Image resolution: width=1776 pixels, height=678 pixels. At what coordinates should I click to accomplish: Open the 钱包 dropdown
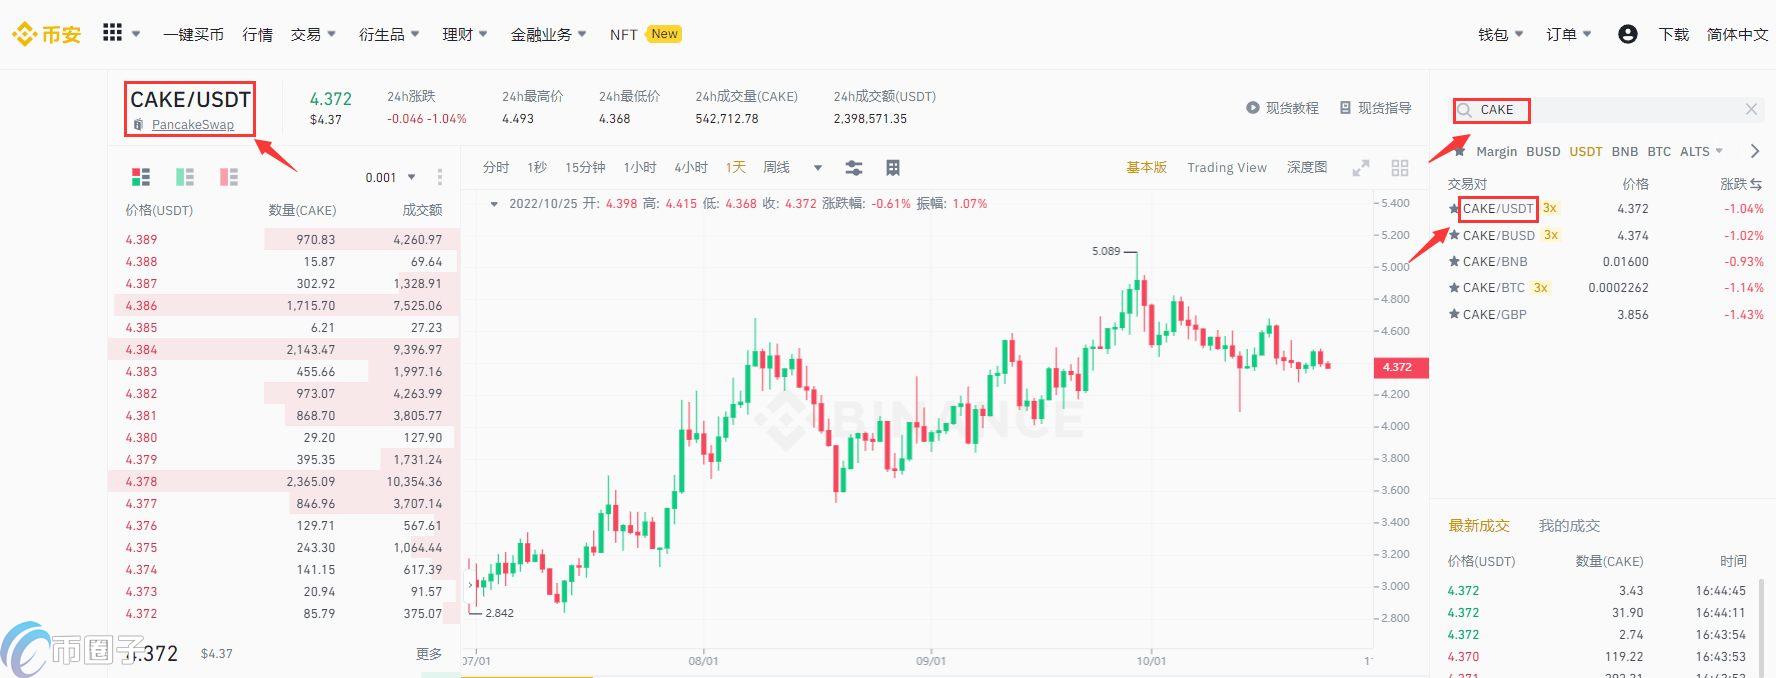(1501, 34)
